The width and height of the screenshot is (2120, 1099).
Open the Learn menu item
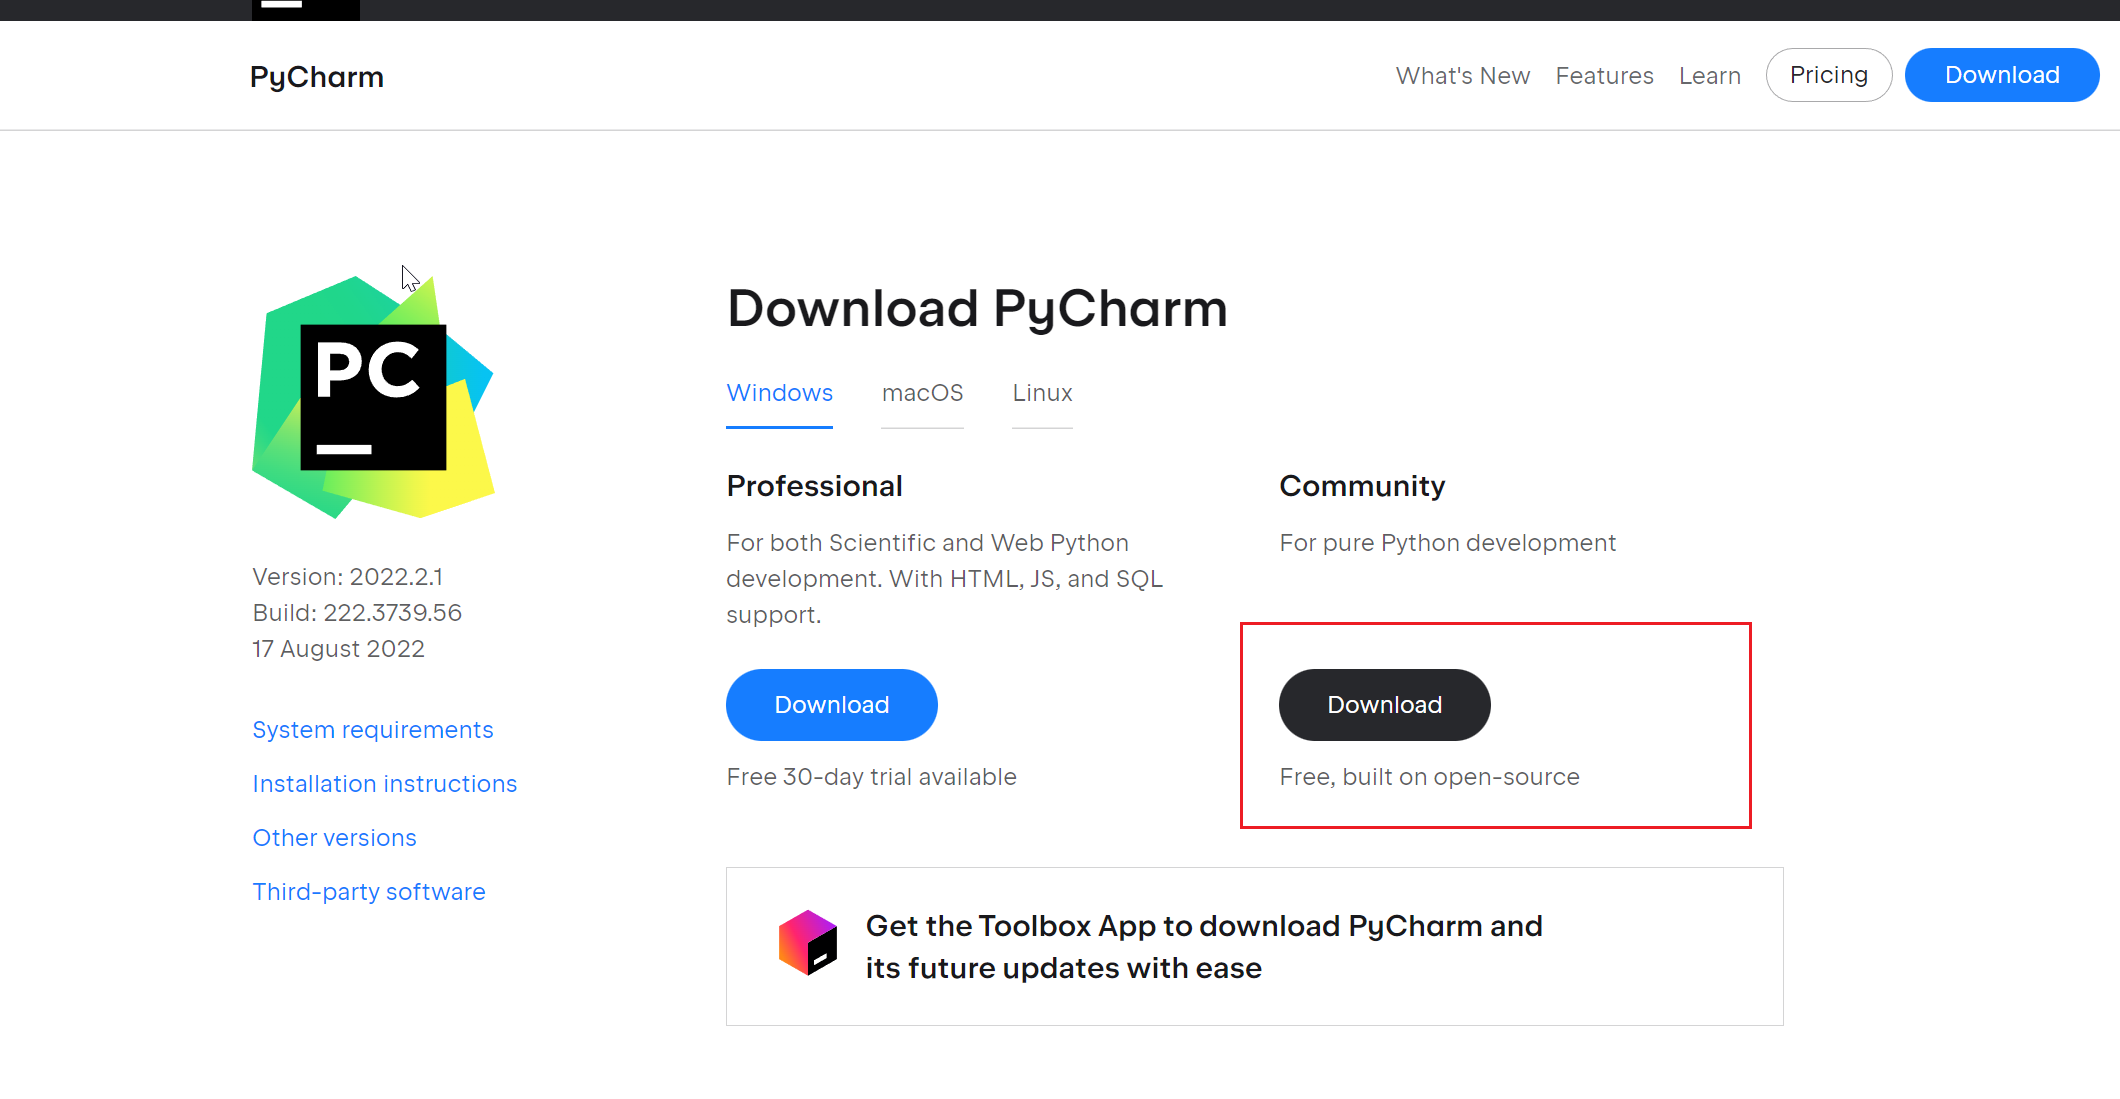pos(1709,76)
